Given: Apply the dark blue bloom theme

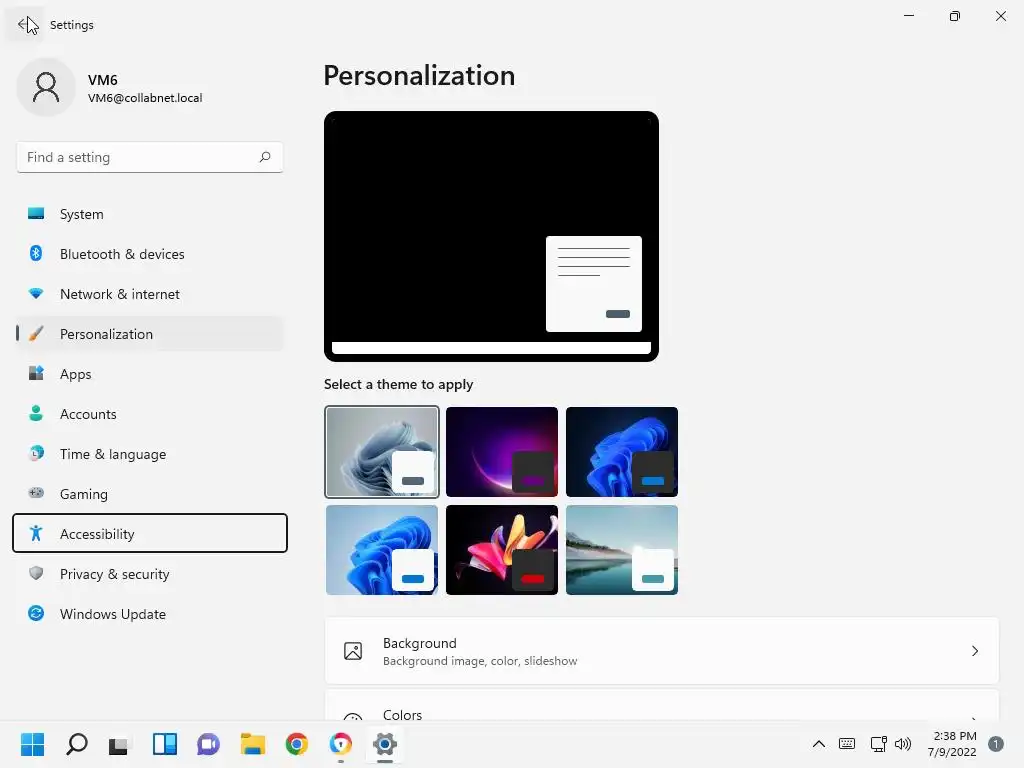Looking at the screenshot, I should click(622, 452).
